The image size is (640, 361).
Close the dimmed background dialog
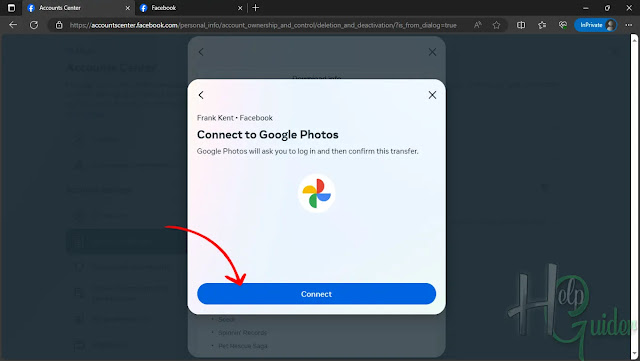point(432,52)
